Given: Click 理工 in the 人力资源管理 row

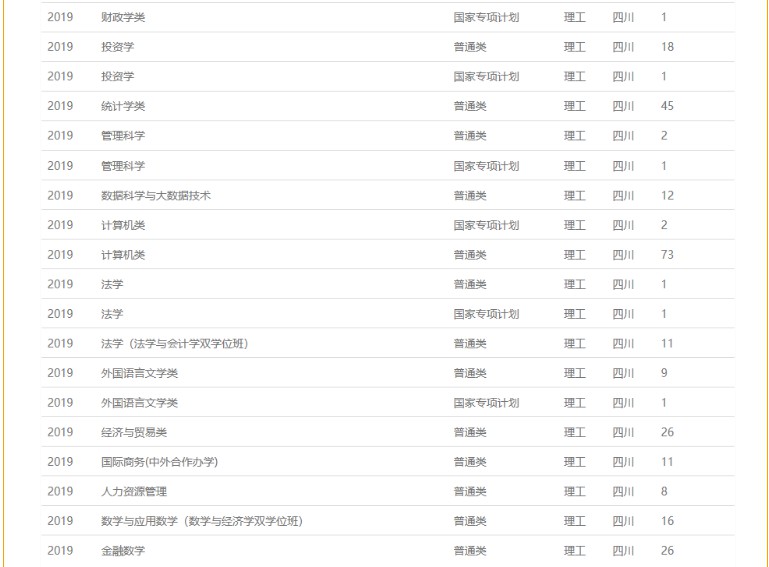Looking at the screenshot, I should pos(574,492).
